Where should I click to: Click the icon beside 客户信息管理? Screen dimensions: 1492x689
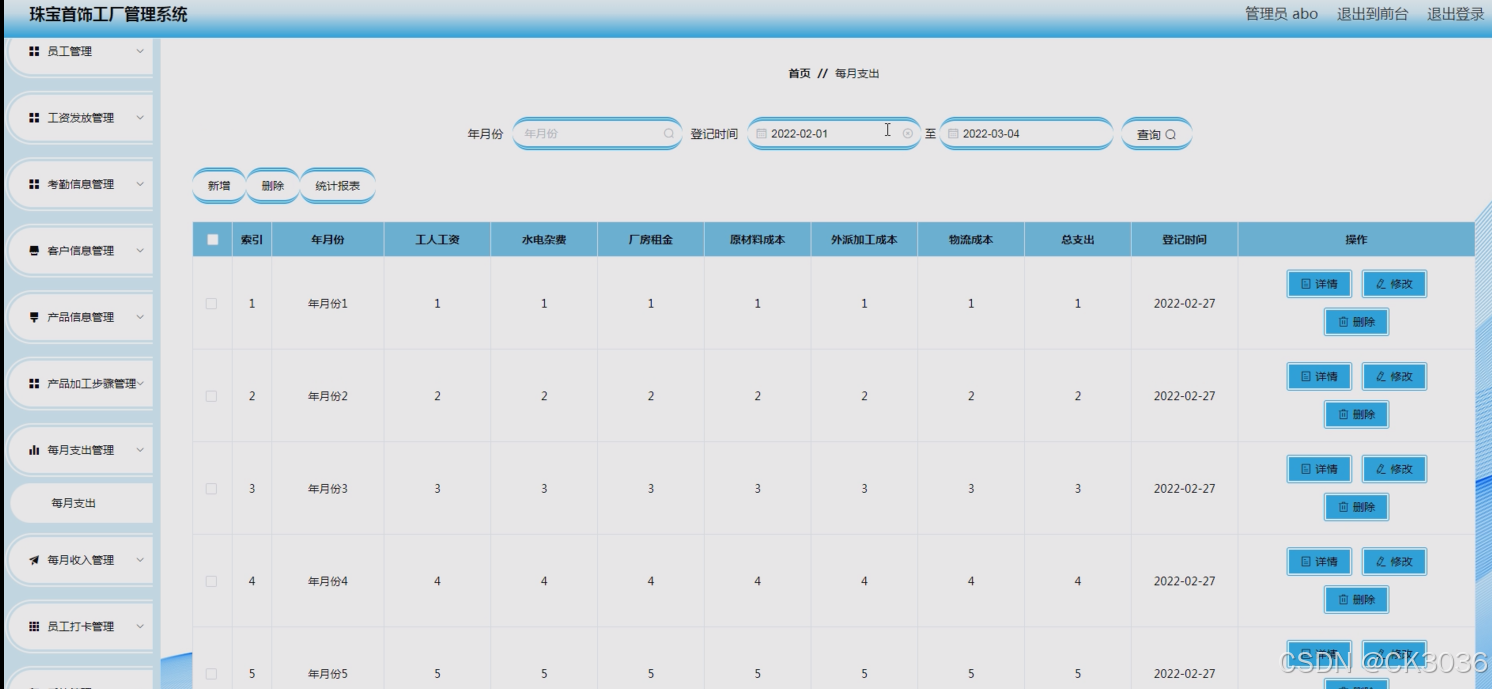(x=34, y=251)
